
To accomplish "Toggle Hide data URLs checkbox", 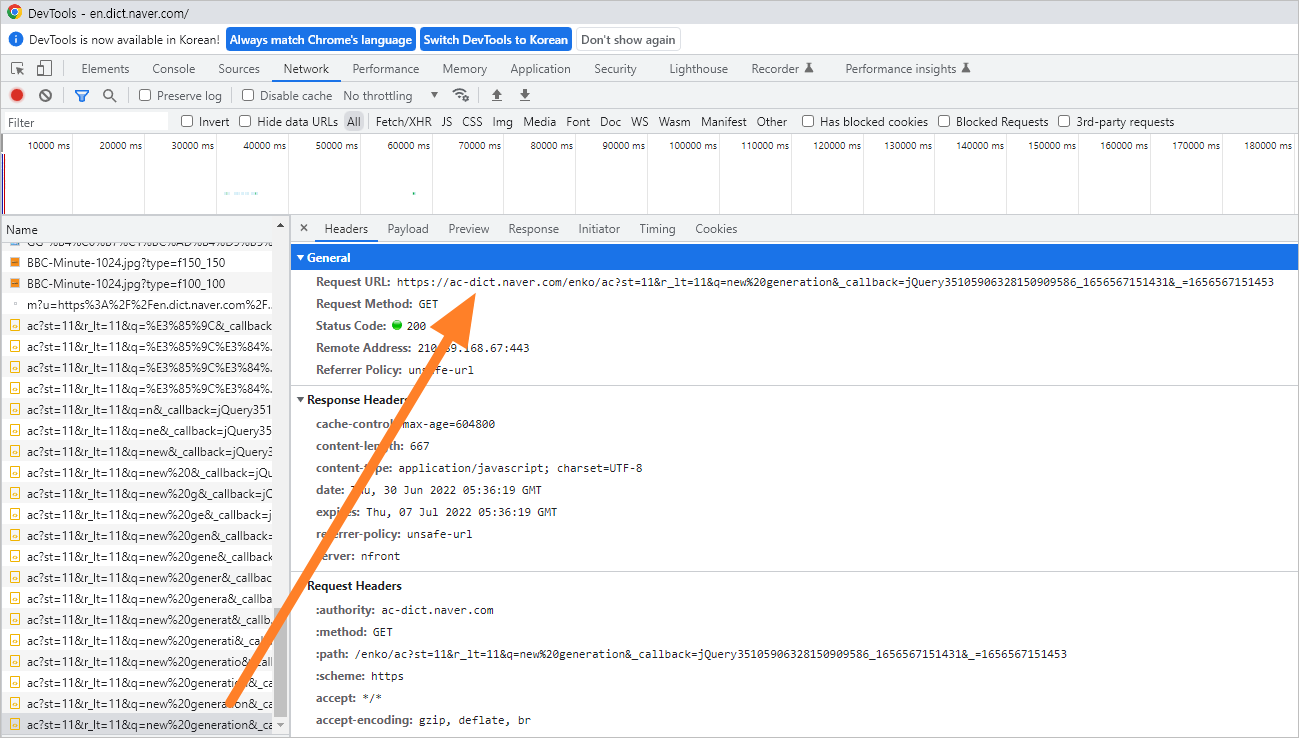I will (x=245, y=121).
